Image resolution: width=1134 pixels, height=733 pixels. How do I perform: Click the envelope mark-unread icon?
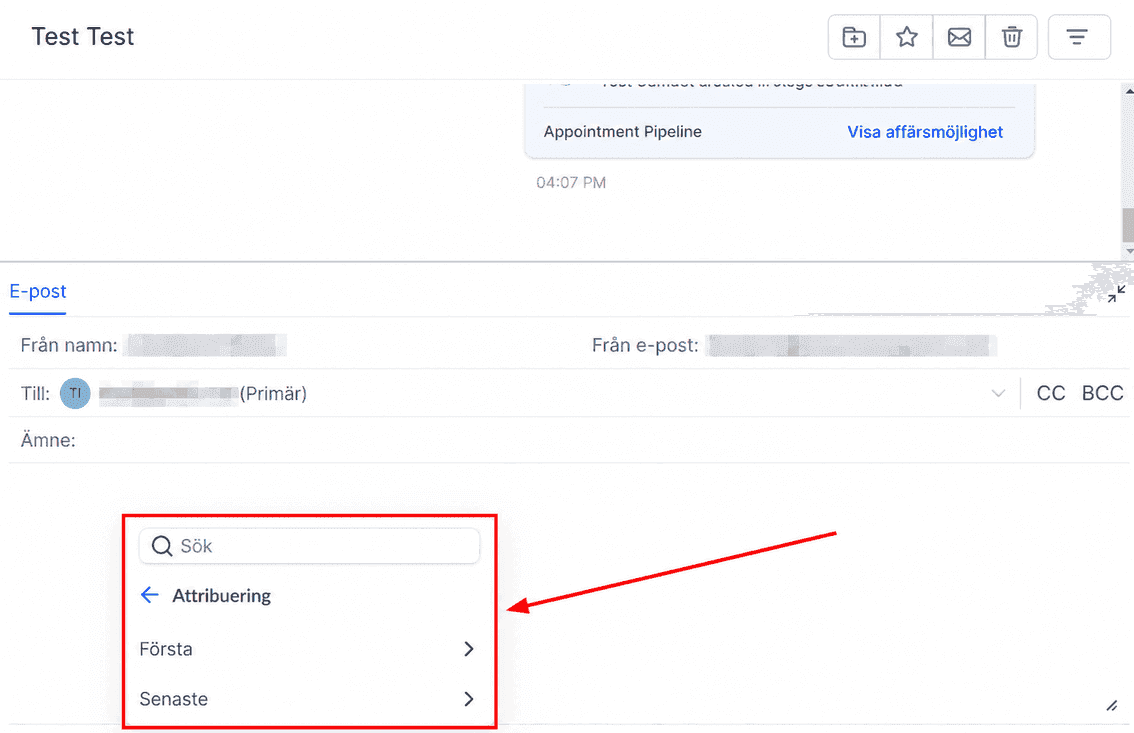point(959,37)
